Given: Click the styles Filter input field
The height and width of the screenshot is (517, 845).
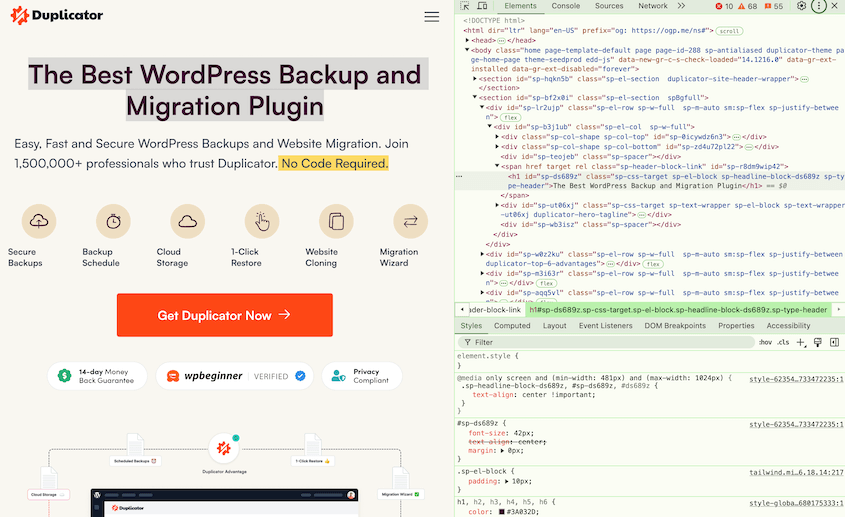Looking at the screenshot, I should point(606,342).
